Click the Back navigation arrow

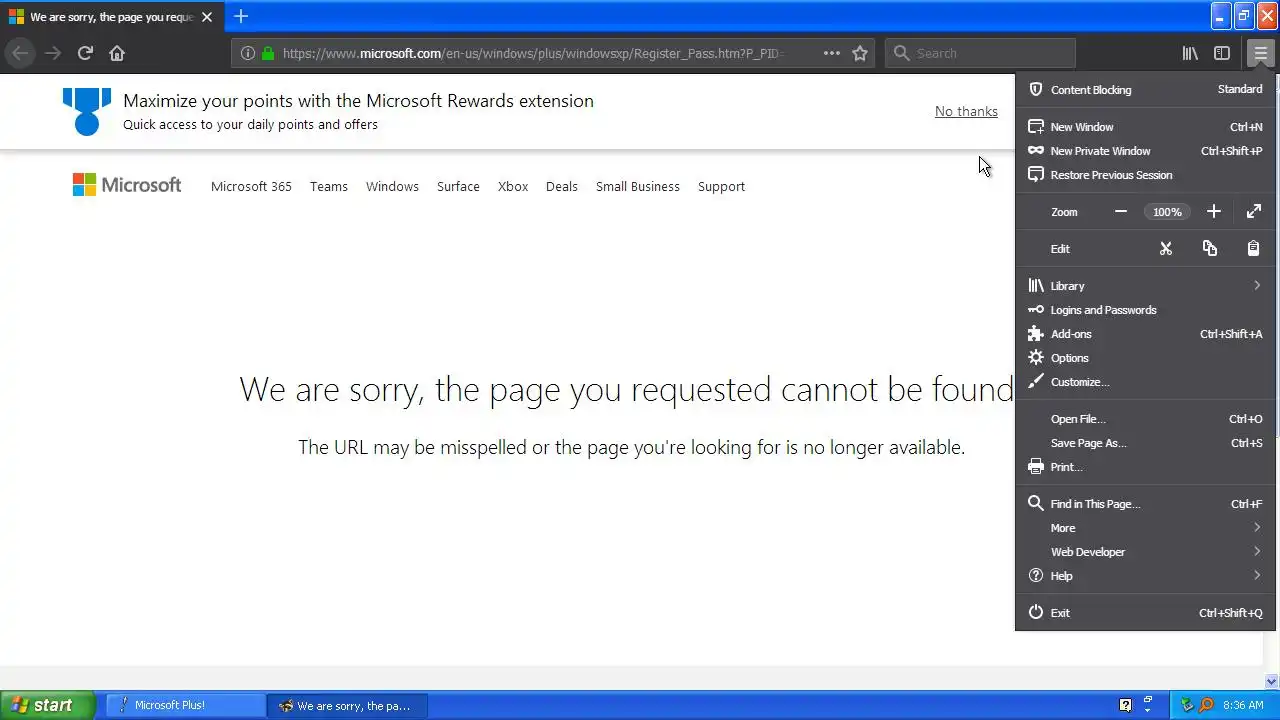tap(20, 53)
